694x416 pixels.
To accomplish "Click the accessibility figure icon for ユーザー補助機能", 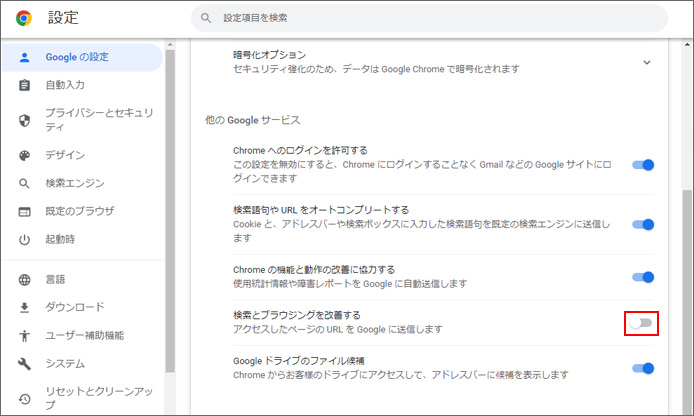I will 24,335.
